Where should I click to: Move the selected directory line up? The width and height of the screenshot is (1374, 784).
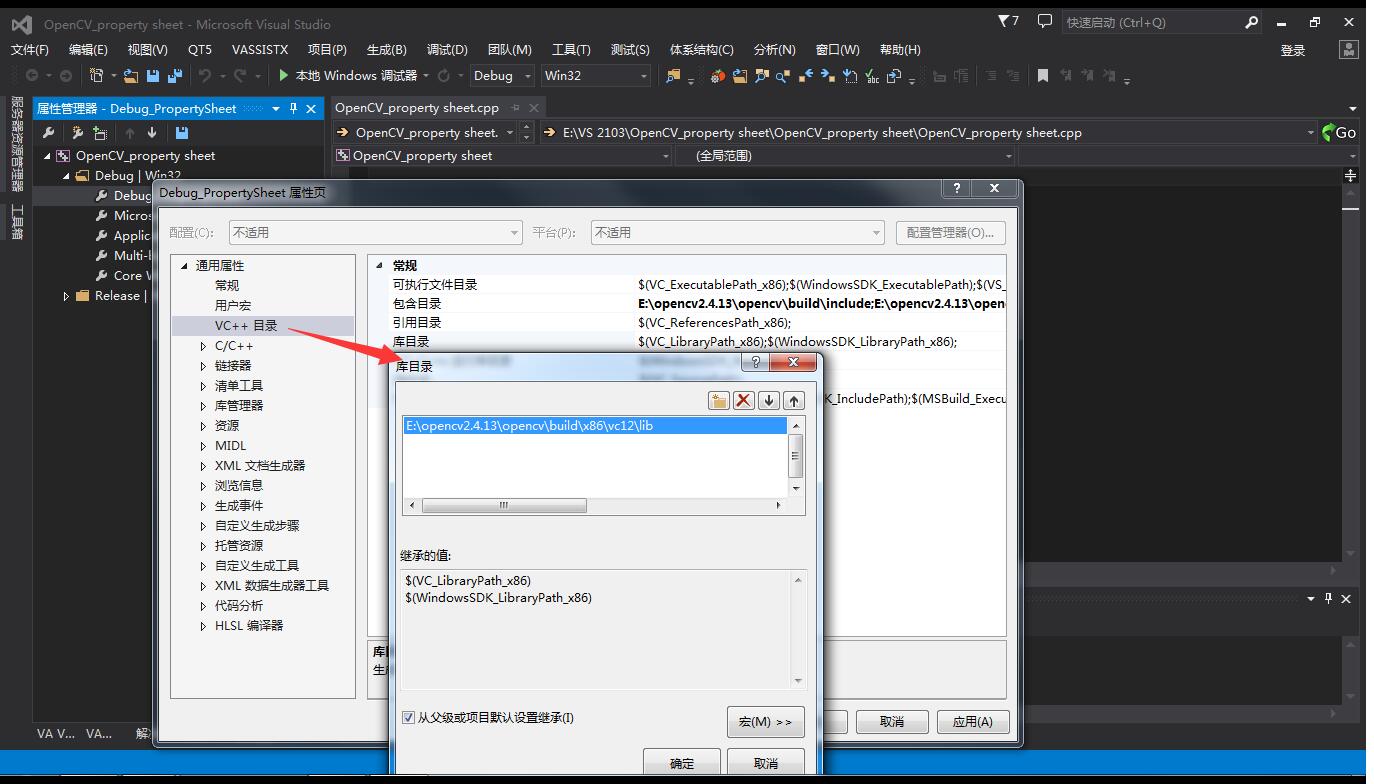pyautogui.click(x=794, y=400)
